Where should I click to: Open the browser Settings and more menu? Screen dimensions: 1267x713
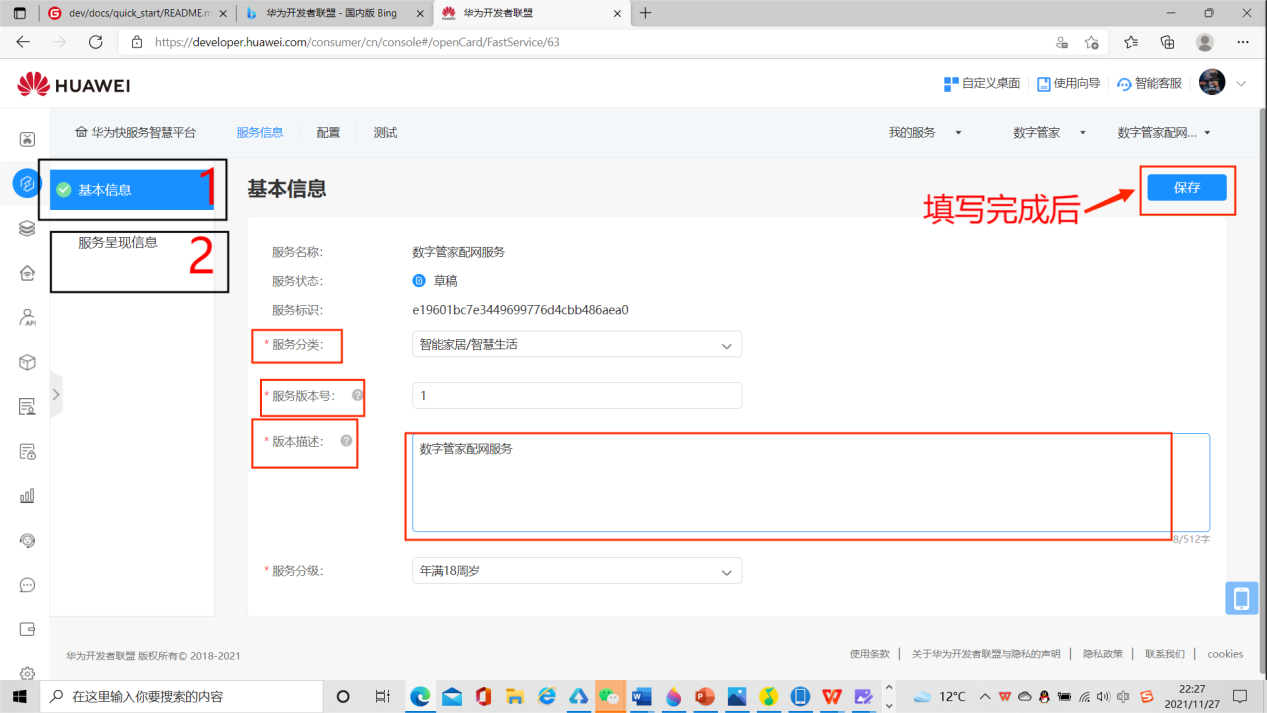pos(1243,42)
